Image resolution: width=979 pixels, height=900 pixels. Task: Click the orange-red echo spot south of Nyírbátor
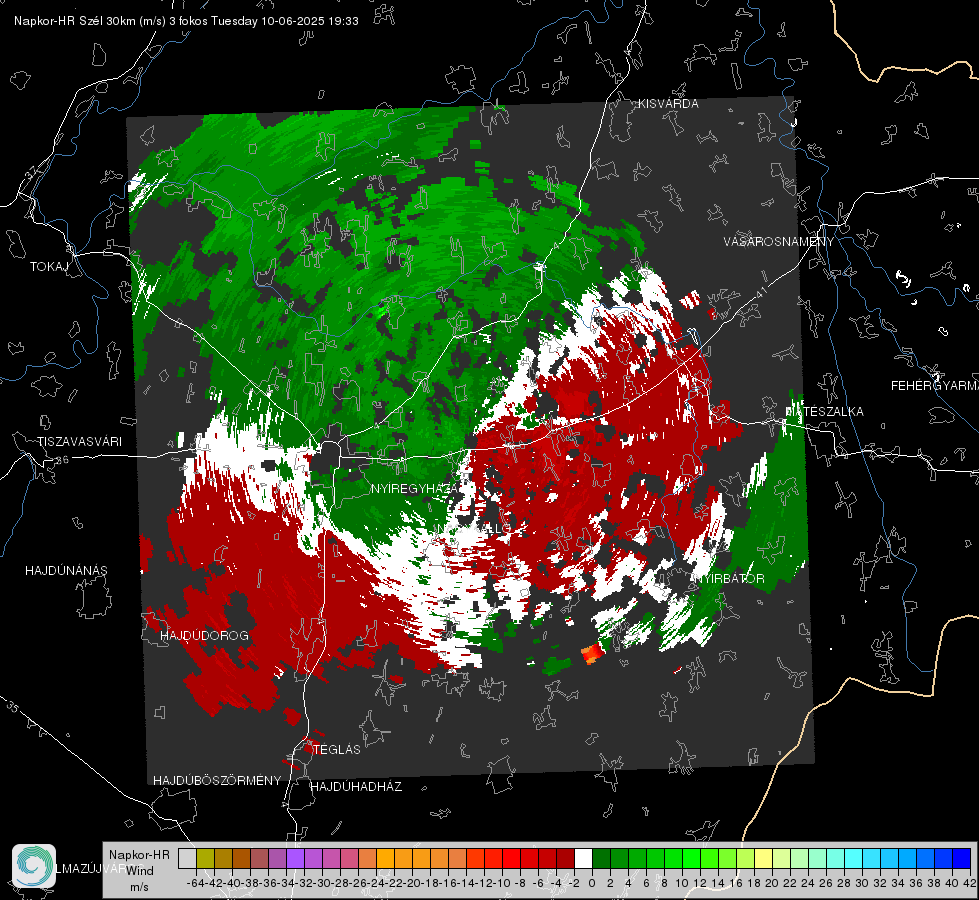pos(593,653)
